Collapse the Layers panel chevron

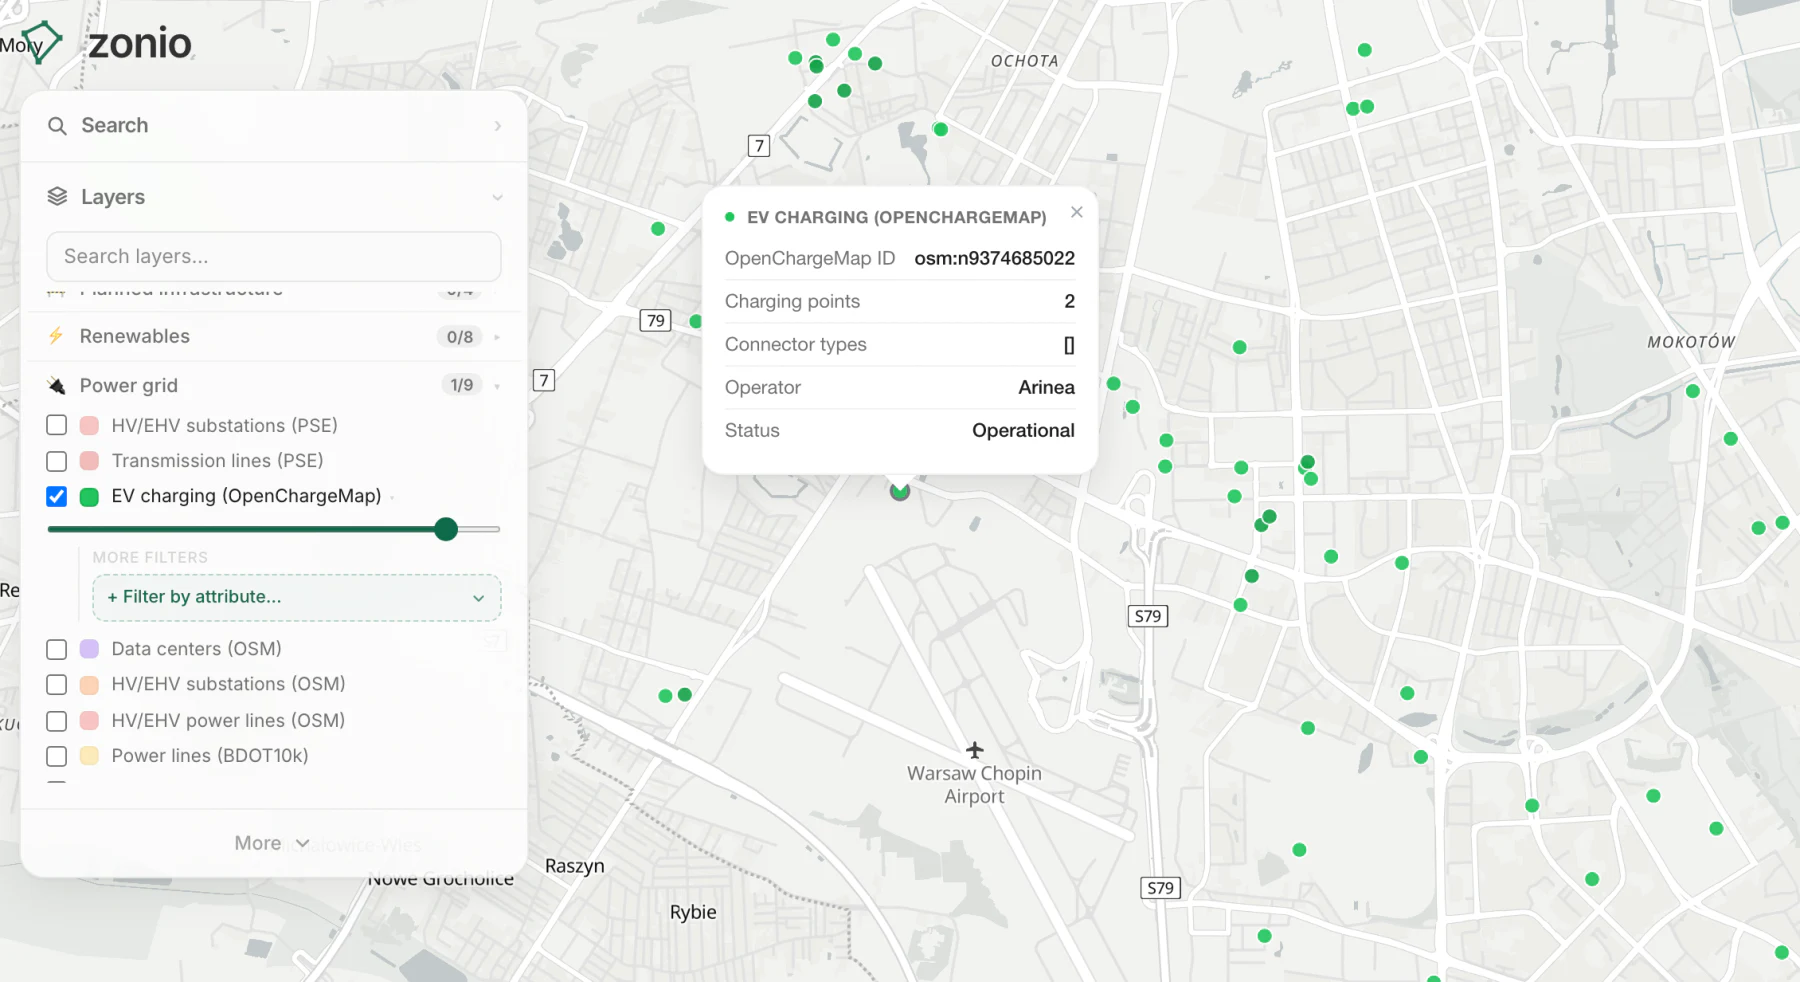click(497, 197)
